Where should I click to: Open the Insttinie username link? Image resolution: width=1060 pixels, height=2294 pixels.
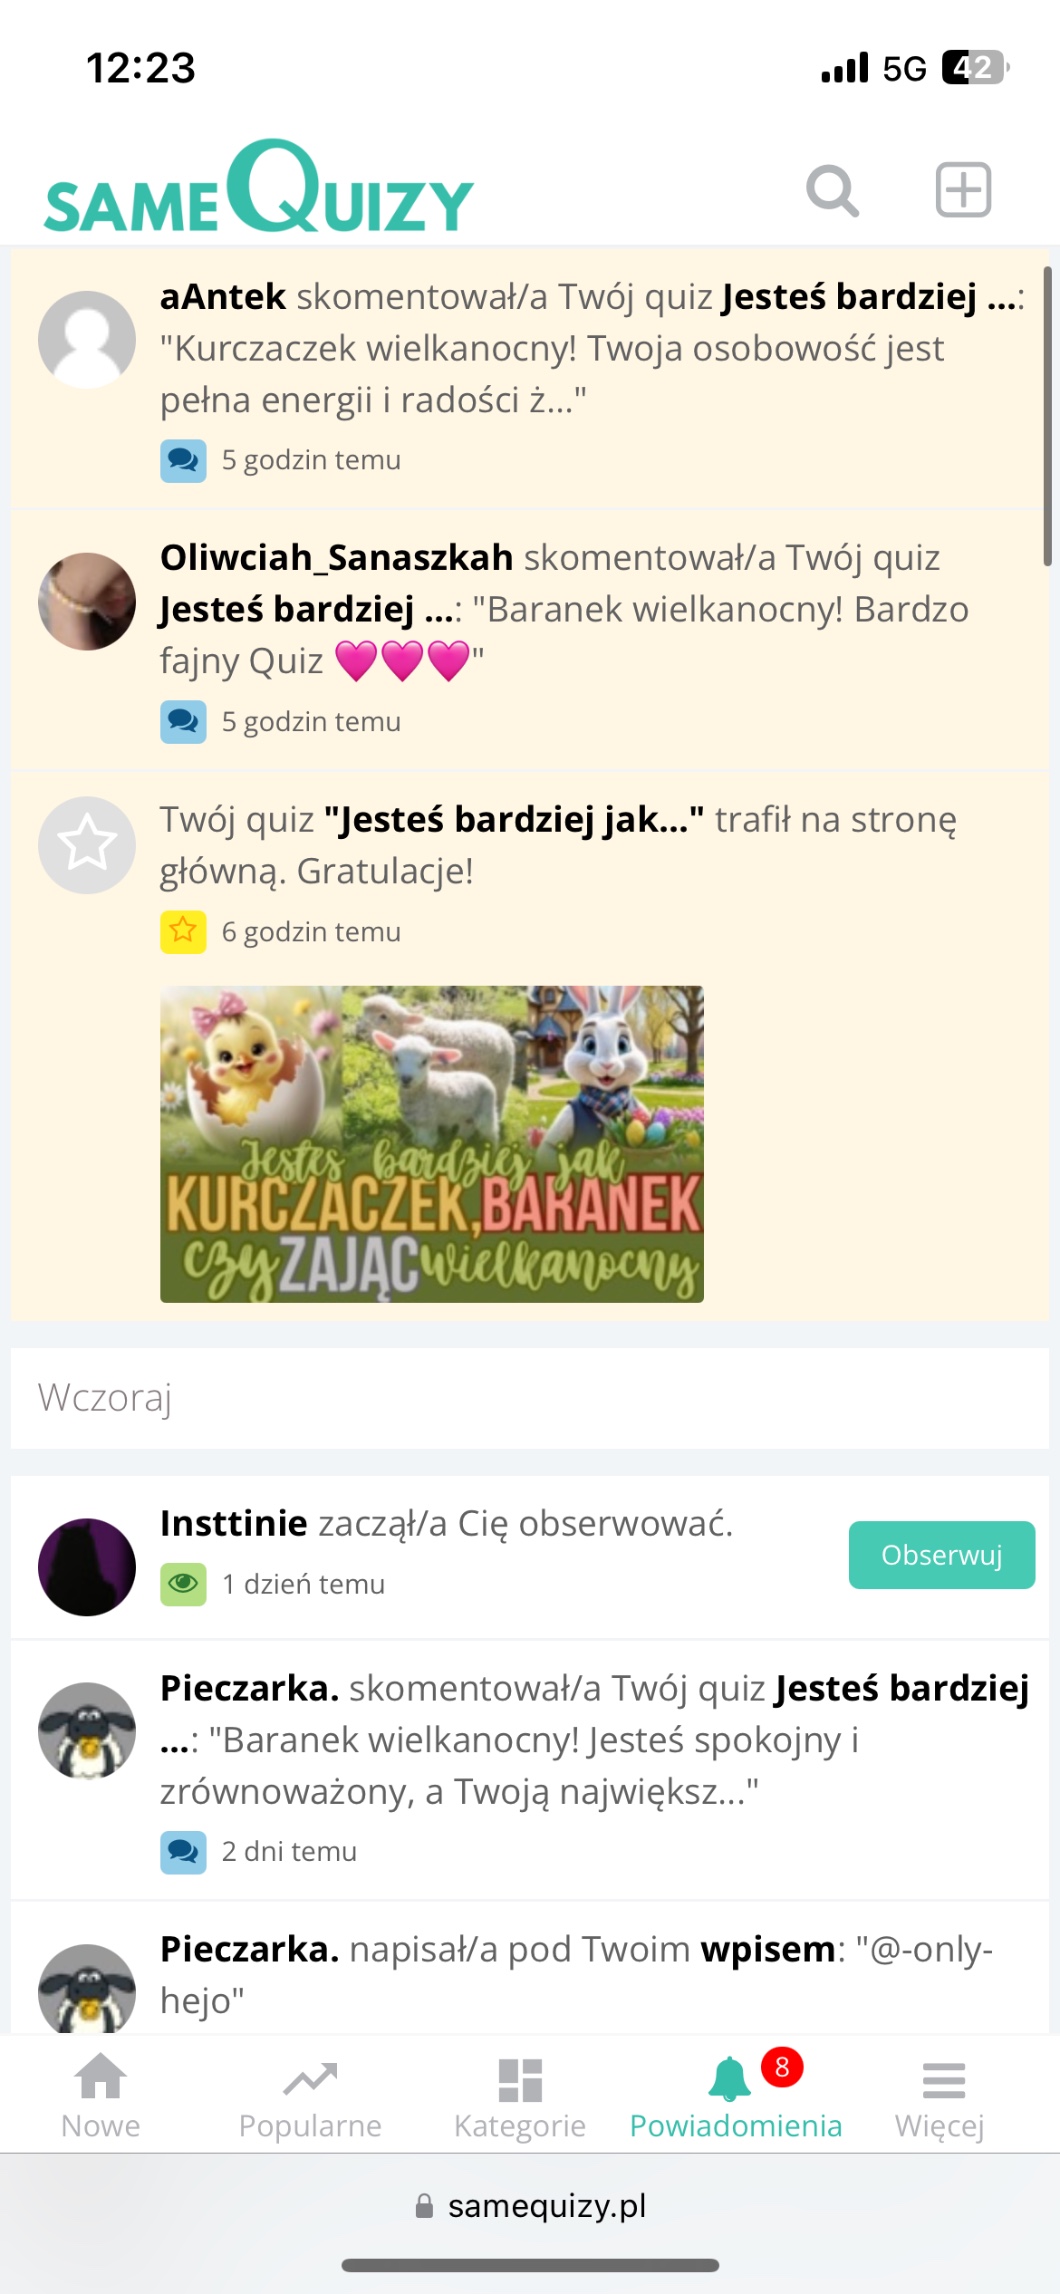pos(234,1523)
